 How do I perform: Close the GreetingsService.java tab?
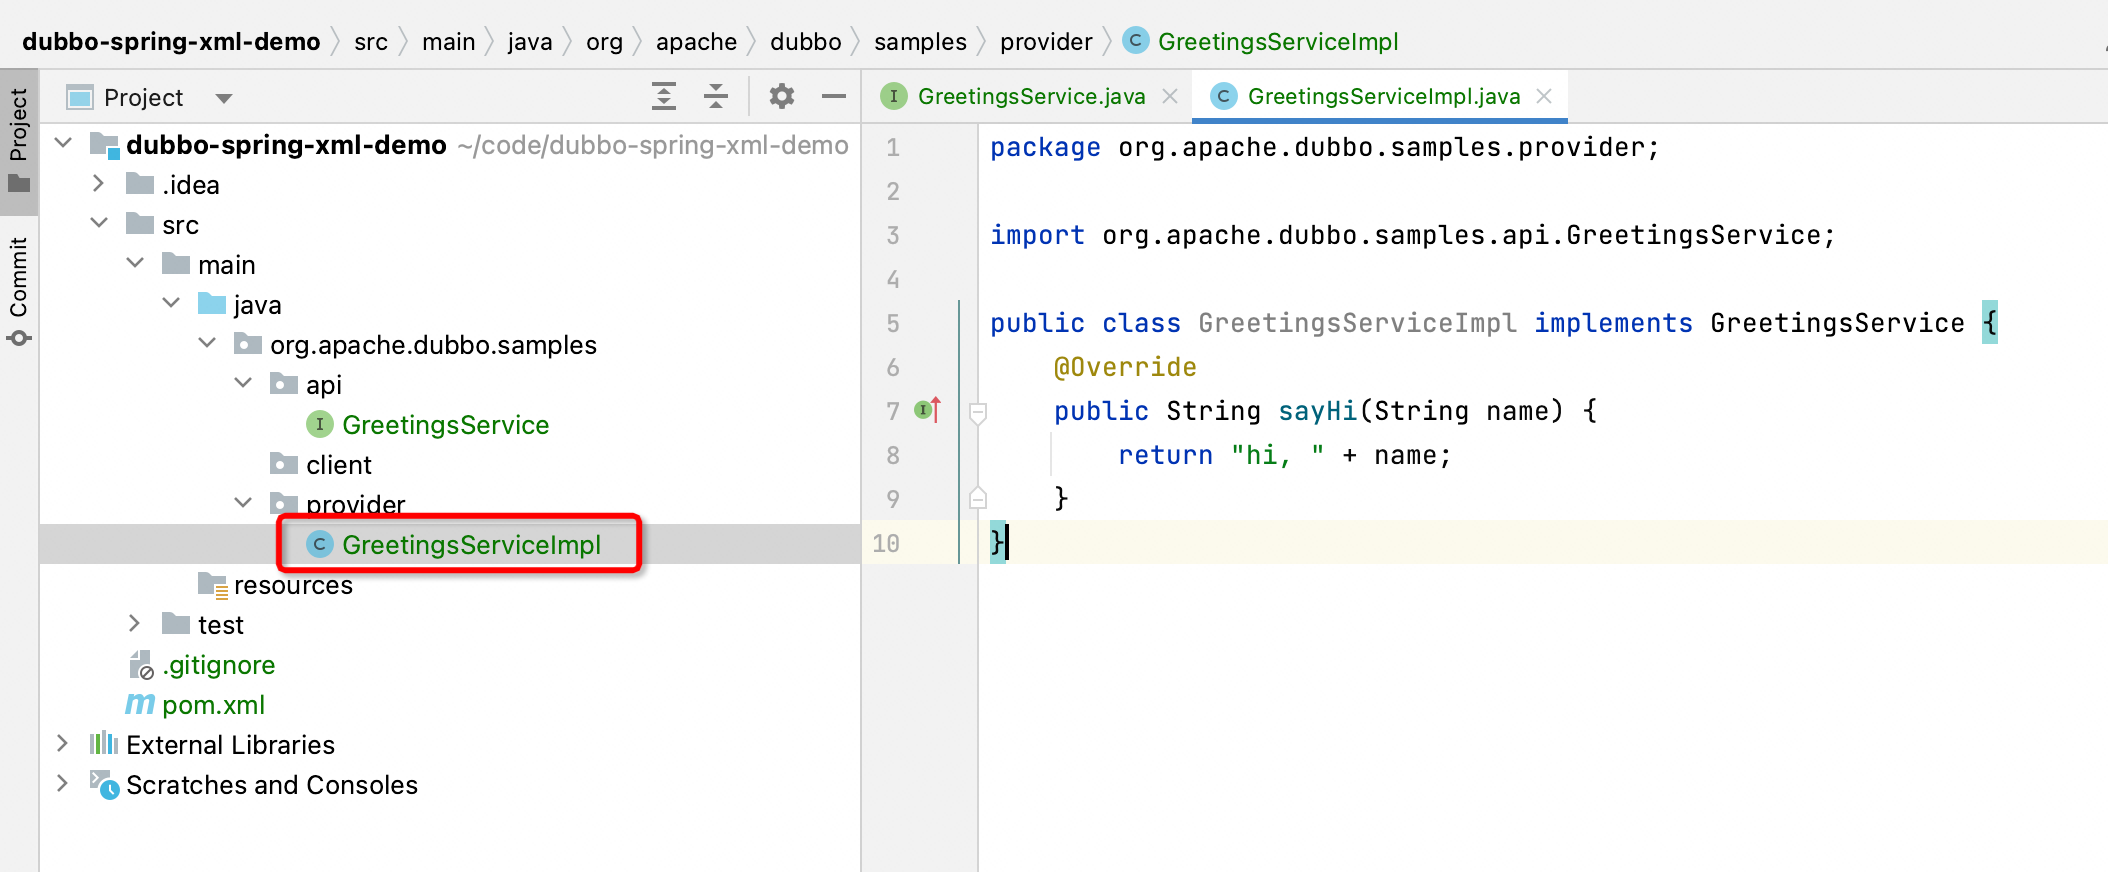(x=1170, y=96)
